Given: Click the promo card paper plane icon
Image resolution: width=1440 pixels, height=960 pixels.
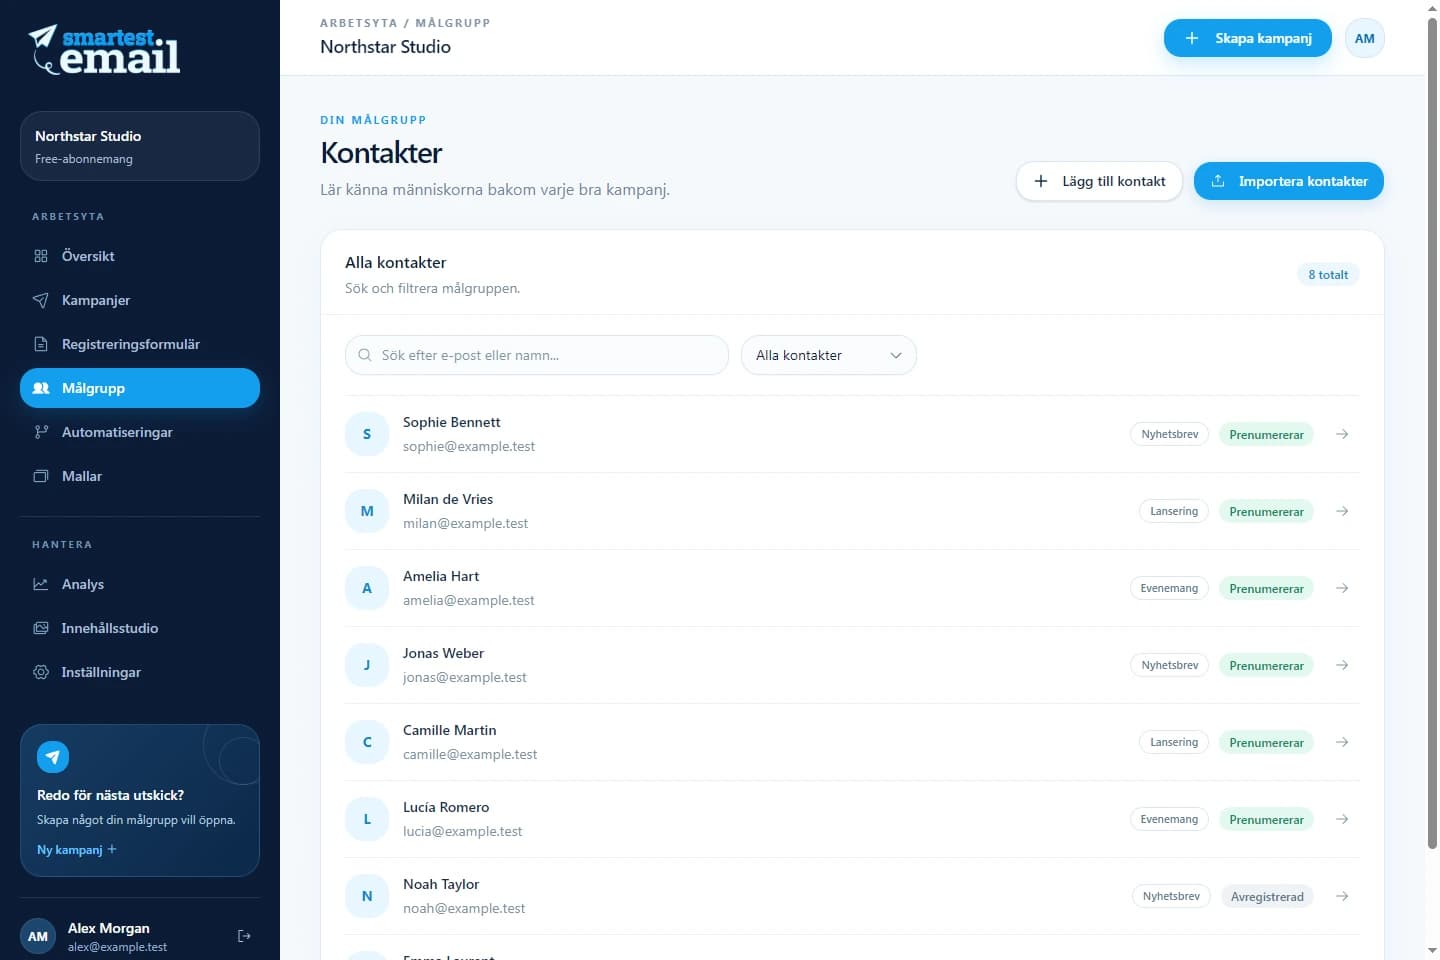Looking at the screenshot, I should 53,757.
